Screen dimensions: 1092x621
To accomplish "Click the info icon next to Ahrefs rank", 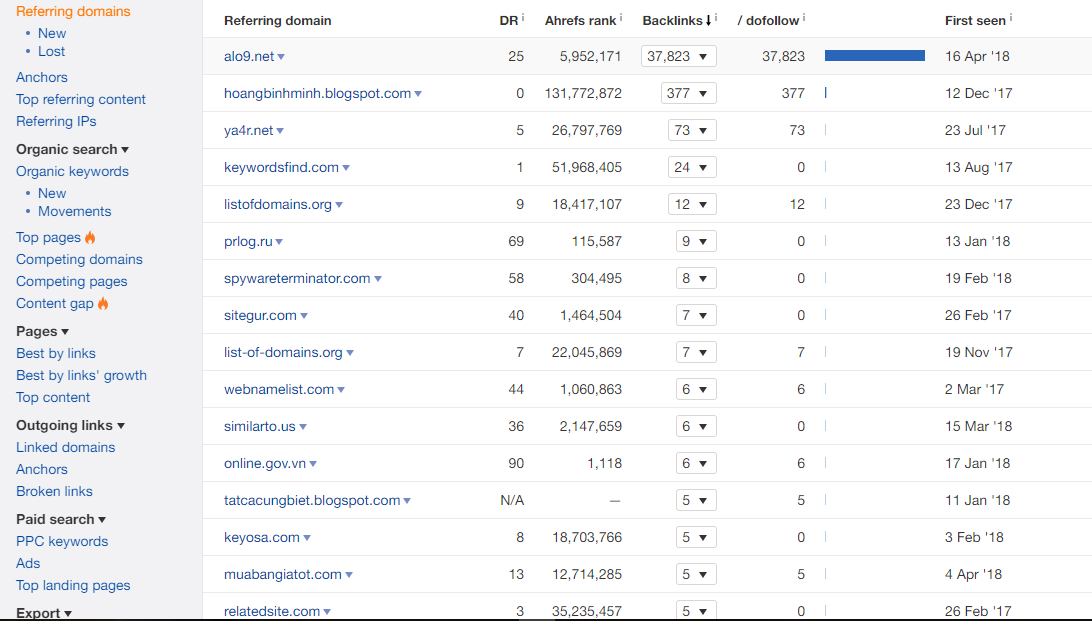I will (621, 17).
